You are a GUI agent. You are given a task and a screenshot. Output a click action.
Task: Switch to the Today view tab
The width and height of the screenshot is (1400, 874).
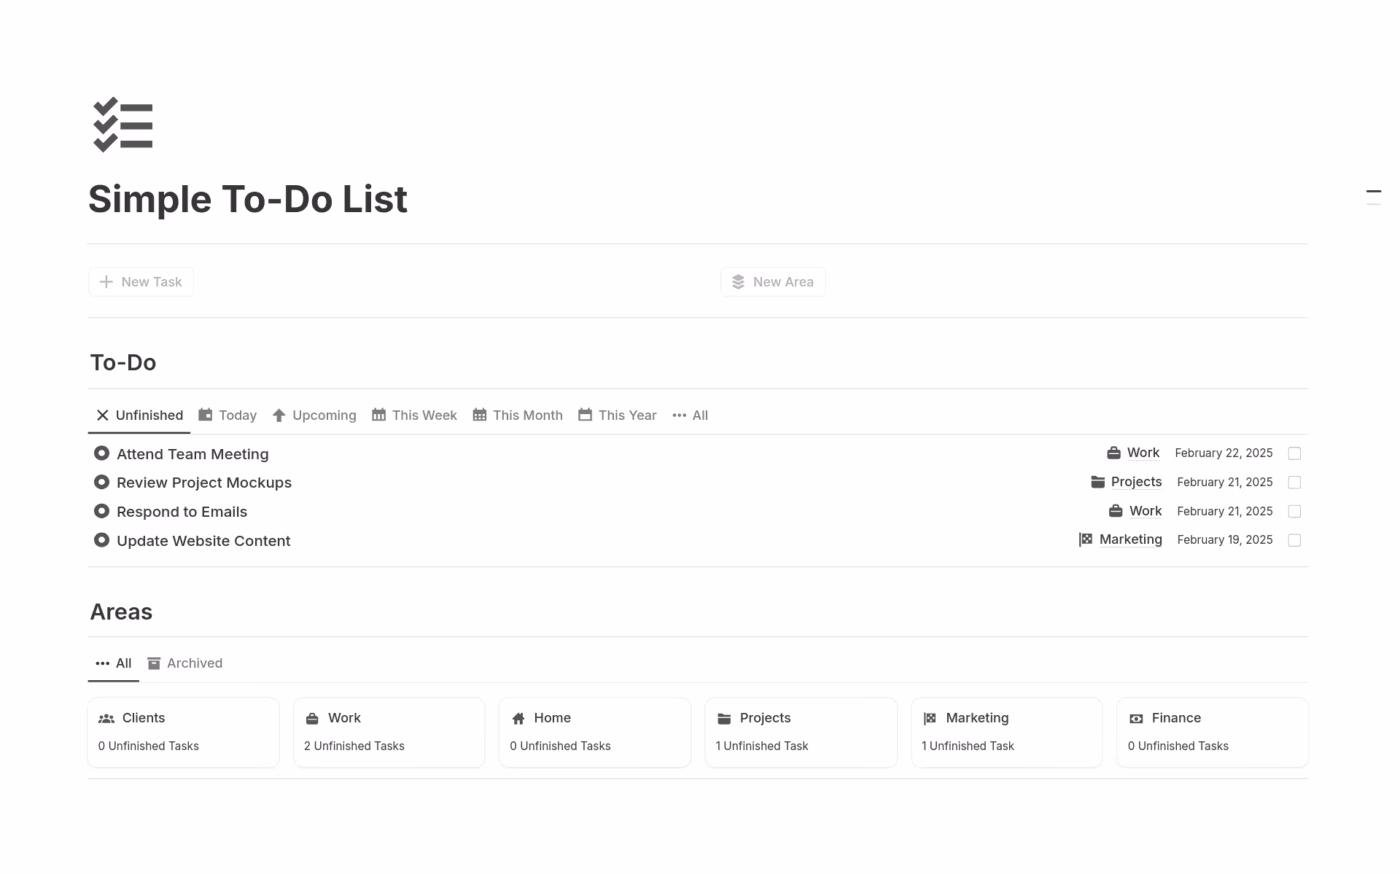(228, 415)
